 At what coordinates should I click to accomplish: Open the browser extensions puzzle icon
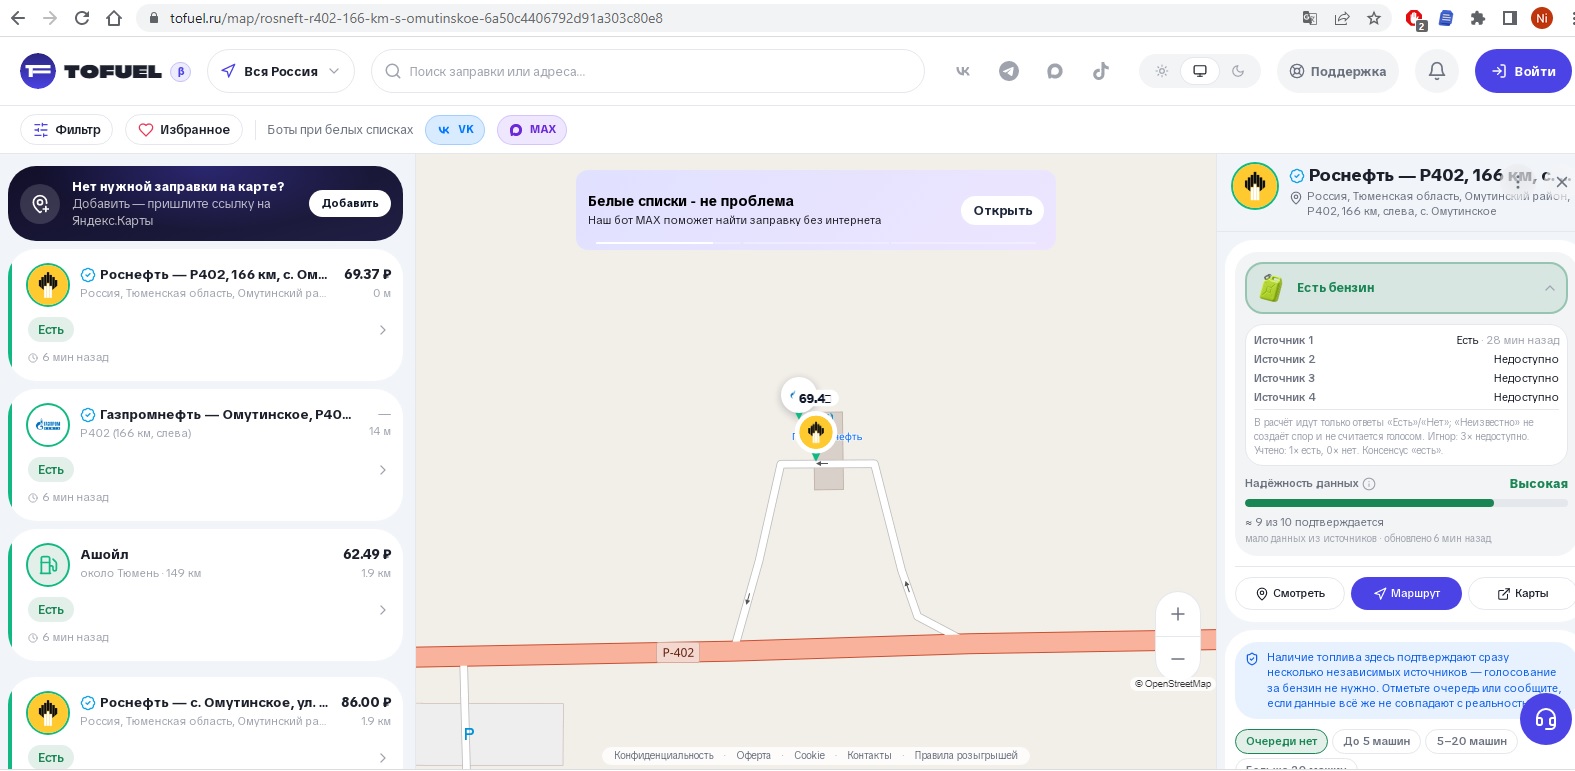(1478, 18)
